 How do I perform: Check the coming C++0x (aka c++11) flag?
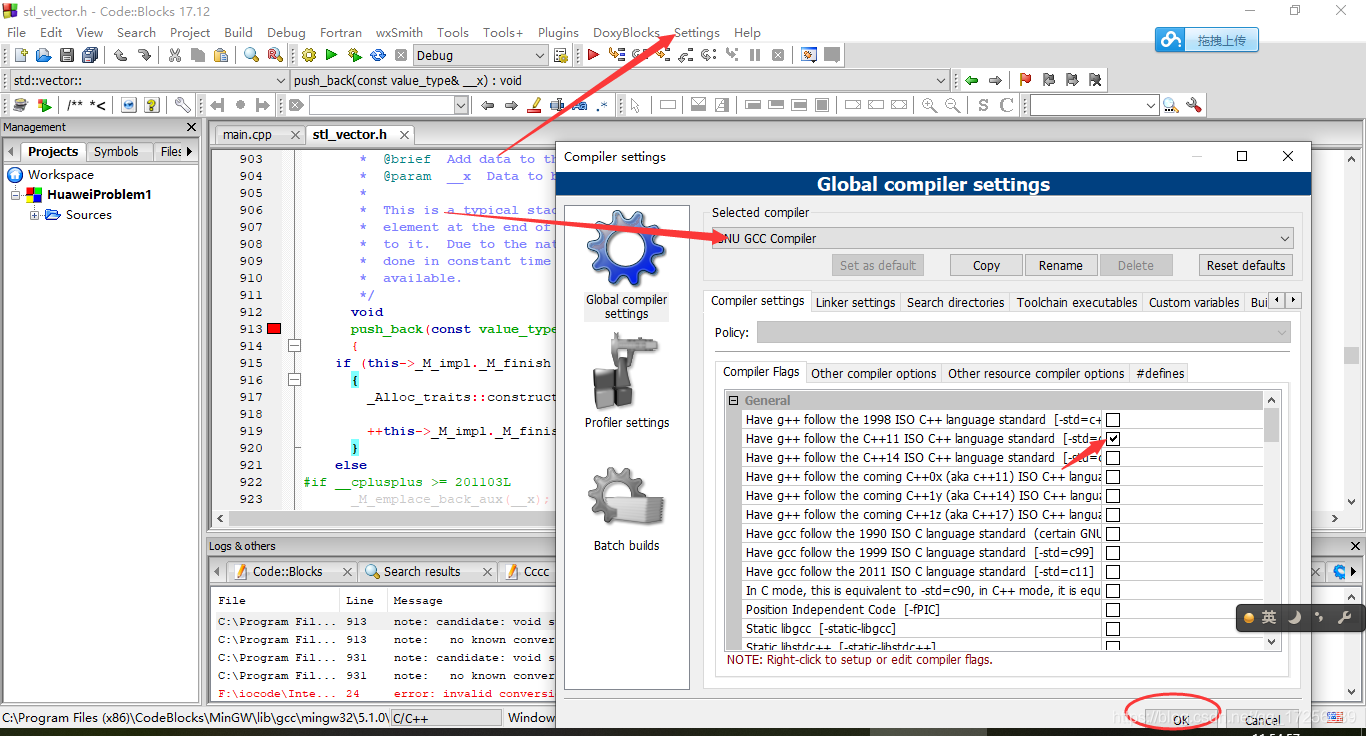click(x=1113, y=477)
